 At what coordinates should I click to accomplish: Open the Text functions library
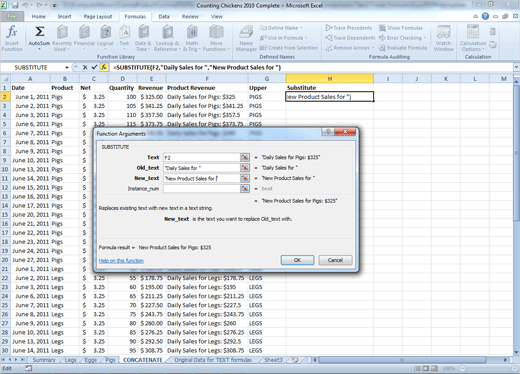point(124,38)
